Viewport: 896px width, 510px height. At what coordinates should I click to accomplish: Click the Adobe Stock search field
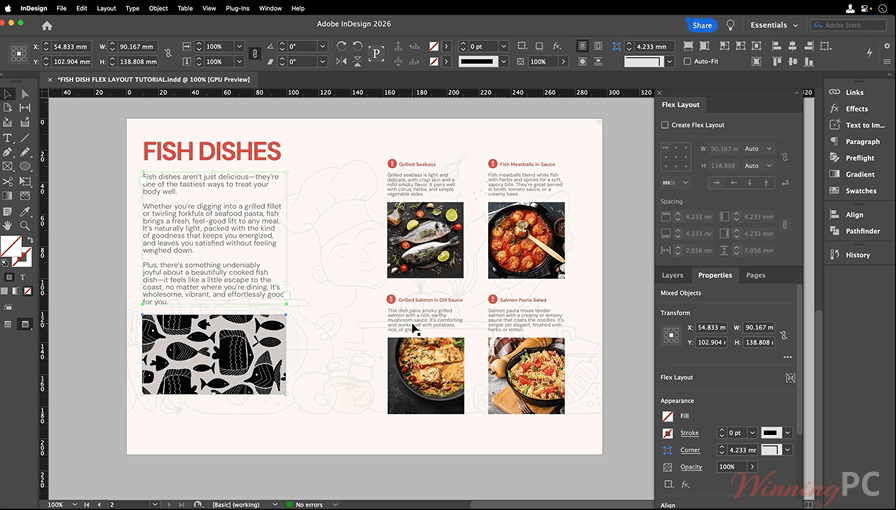tap(848, 25)
